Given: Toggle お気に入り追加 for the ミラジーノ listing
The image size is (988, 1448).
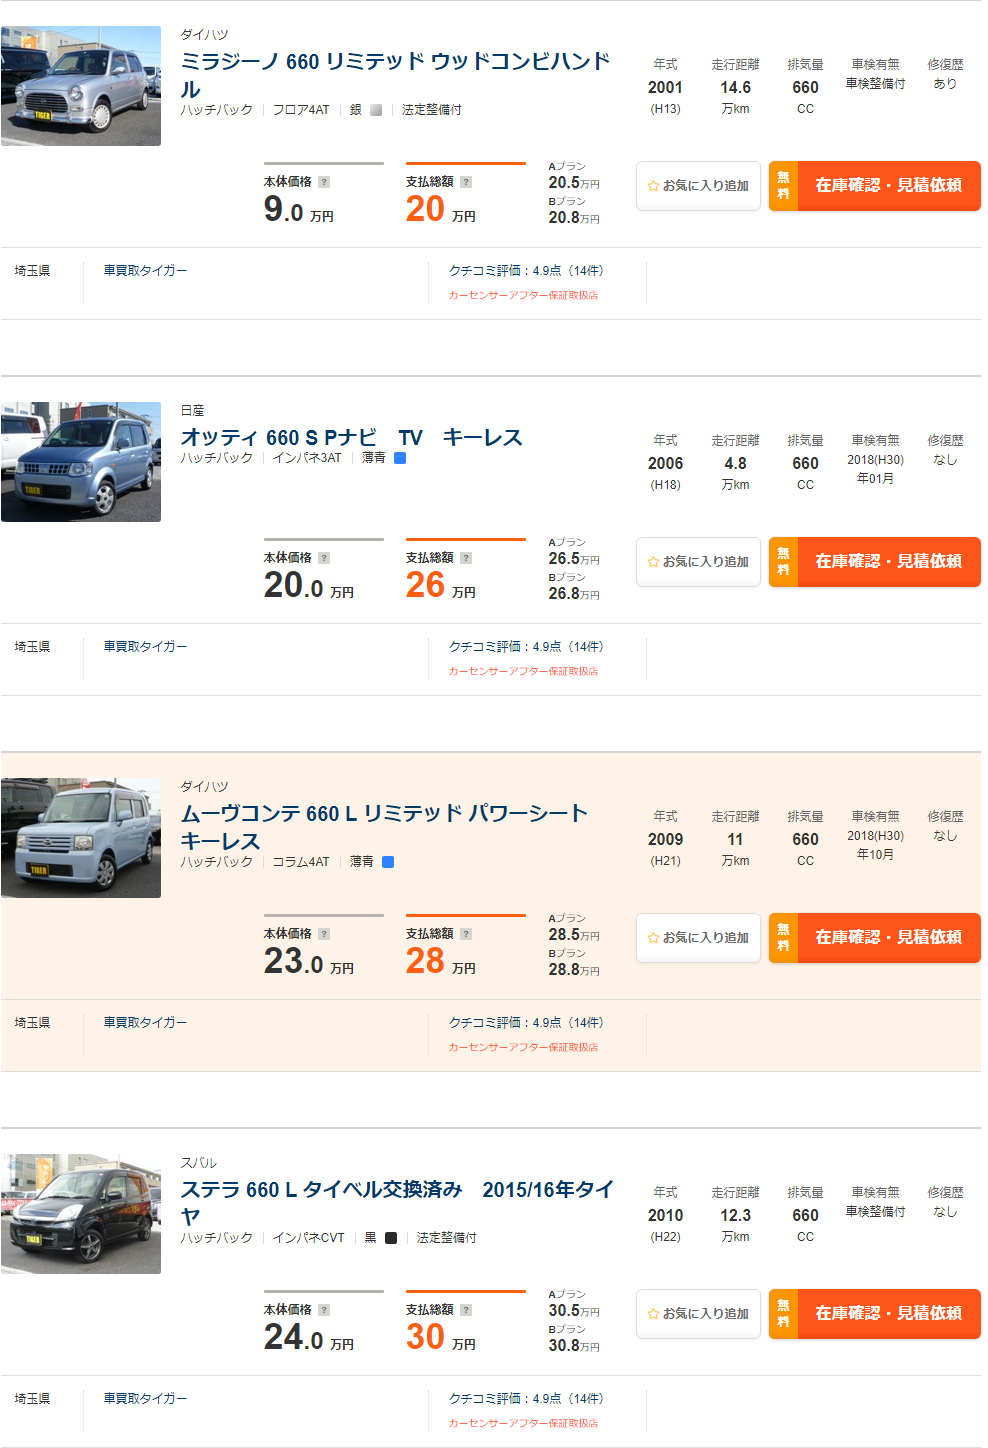Looking at the screenshot, I should pyautogui.click(x=698, y=186).
